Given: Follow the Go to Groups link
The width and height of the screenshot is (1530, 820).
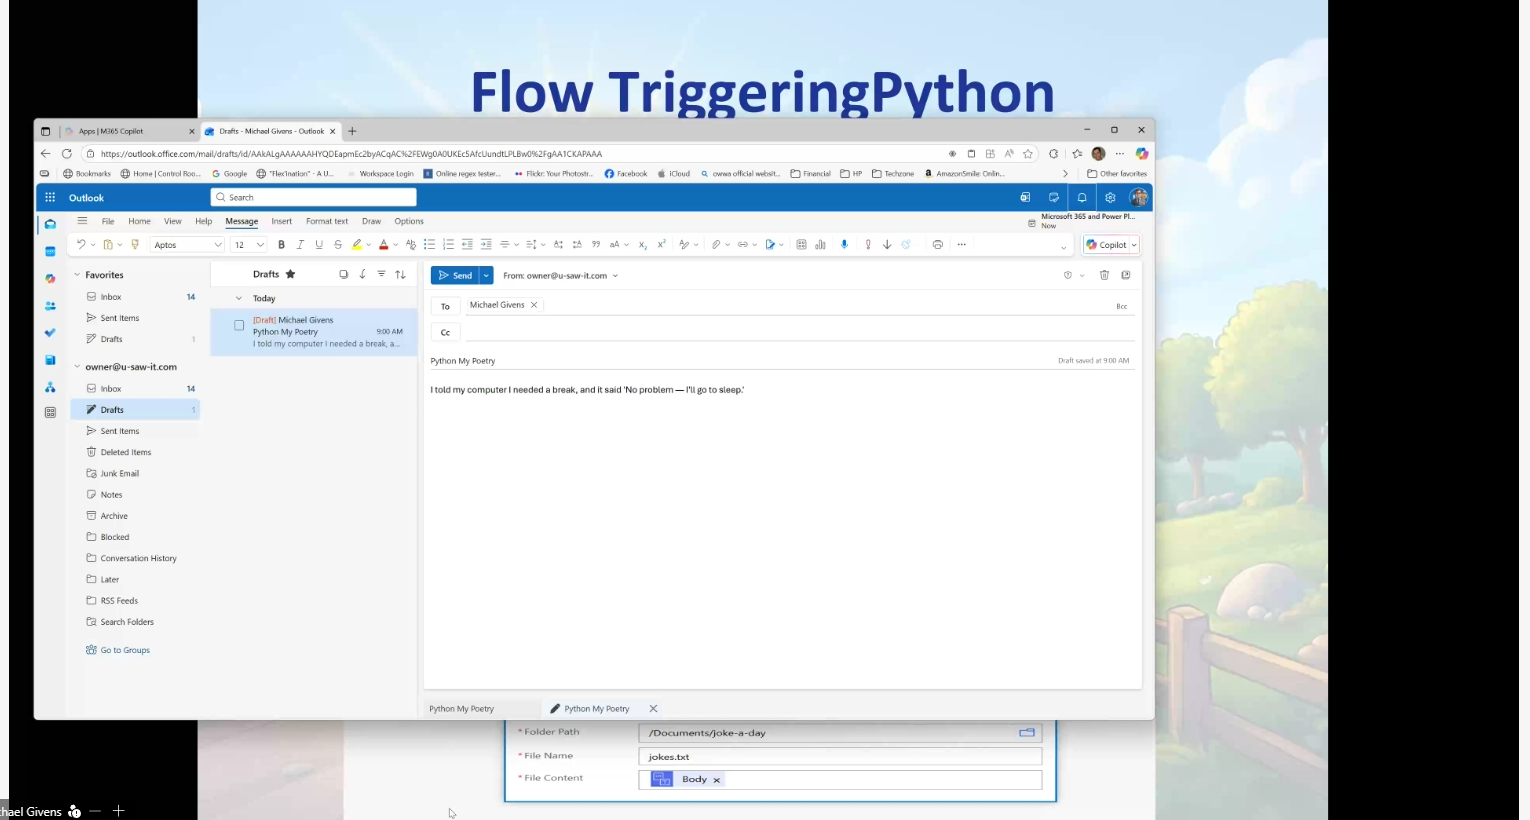Looking at the screenshot, I should pyautogui.click(x=125, y=650).
